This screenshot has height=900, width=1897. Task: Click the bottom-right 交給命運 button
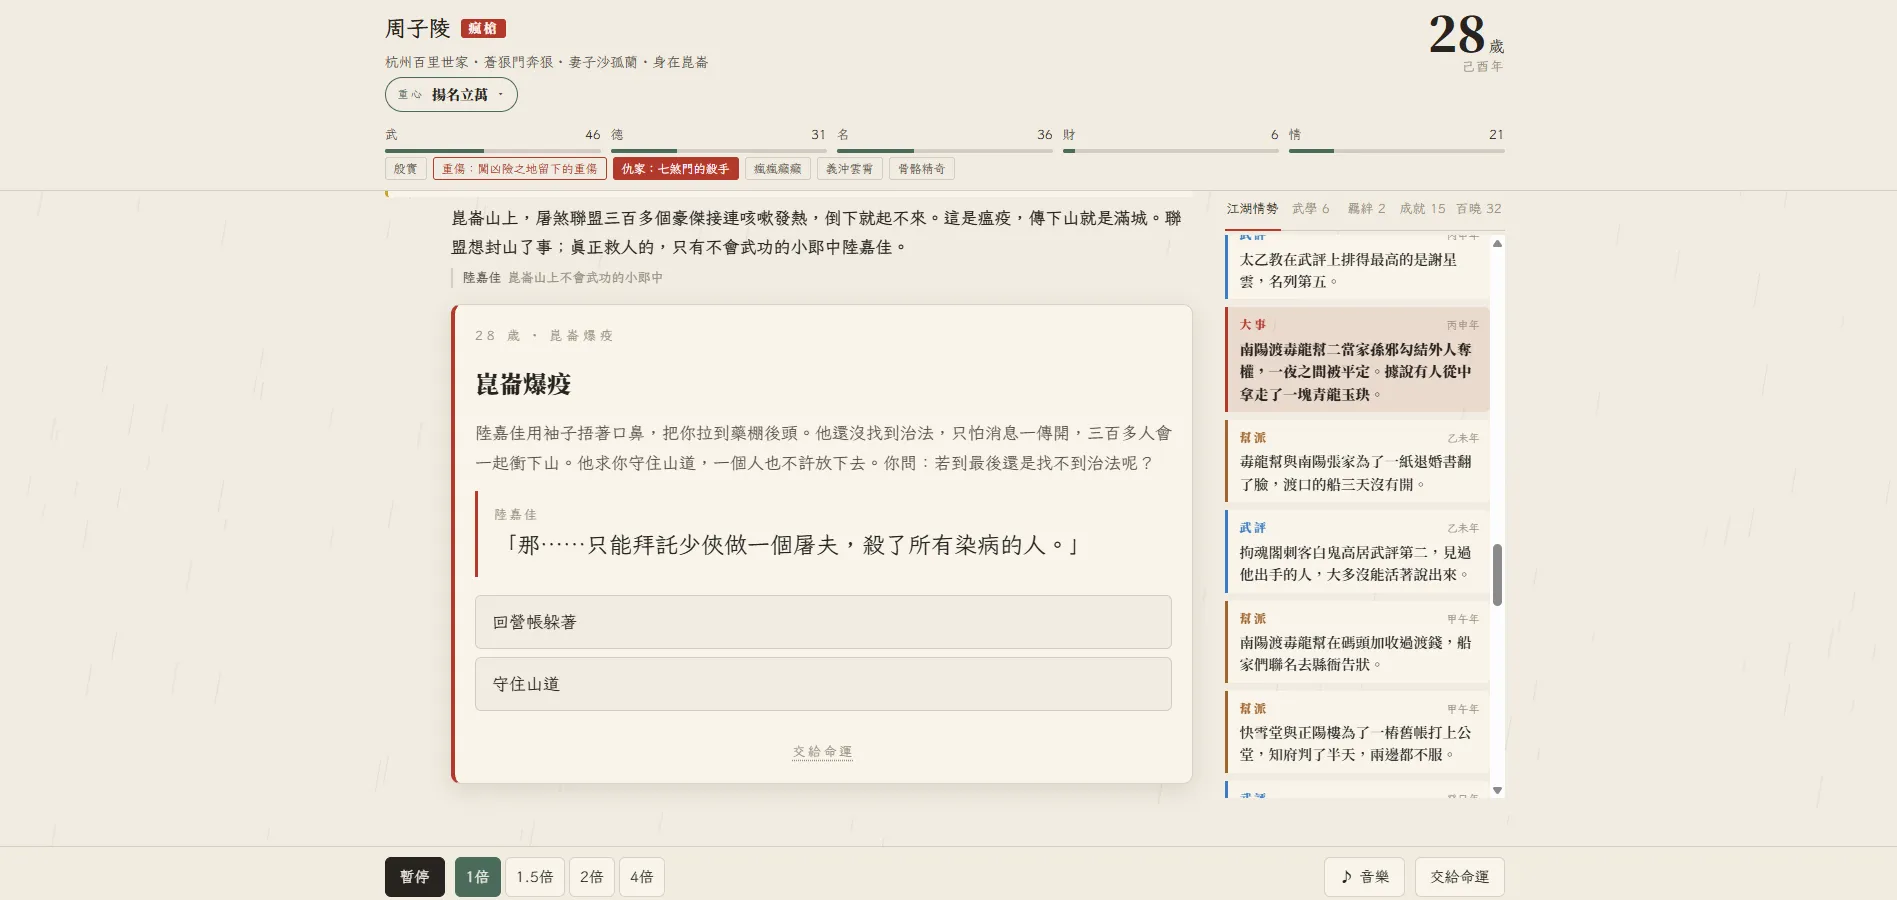coord(1460,877)
